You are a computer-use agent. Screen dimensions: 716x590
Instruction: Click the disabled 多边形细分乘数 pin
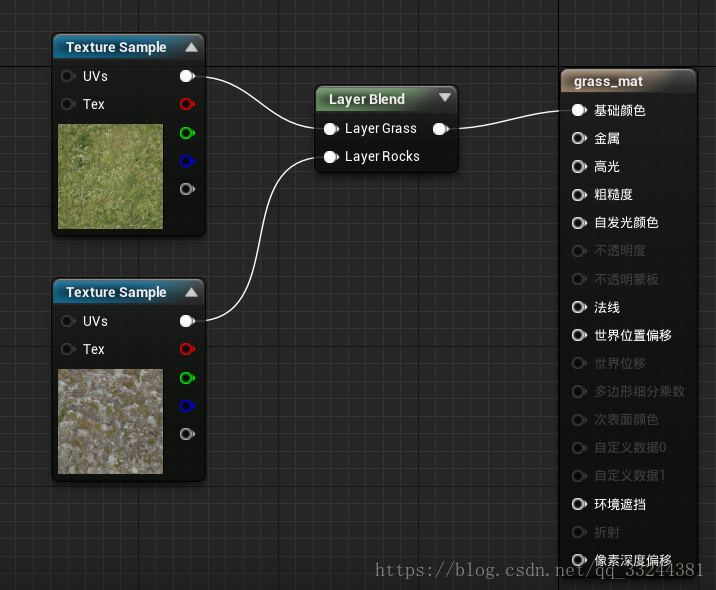[579, 391]
